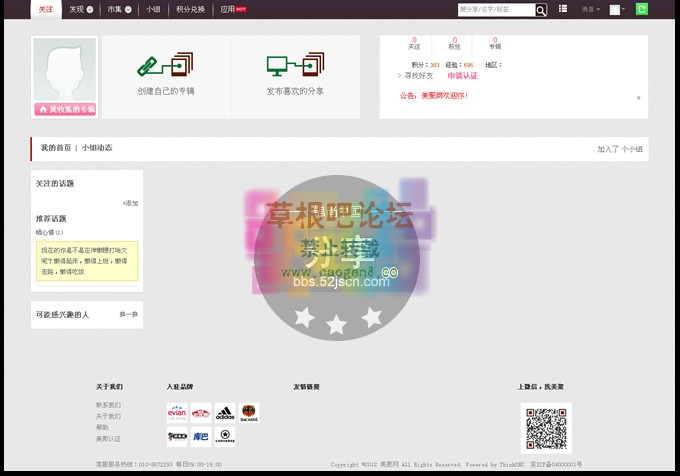Open the 消息 messages dropdown
The image size is (680, 476).
click(591, 10)
